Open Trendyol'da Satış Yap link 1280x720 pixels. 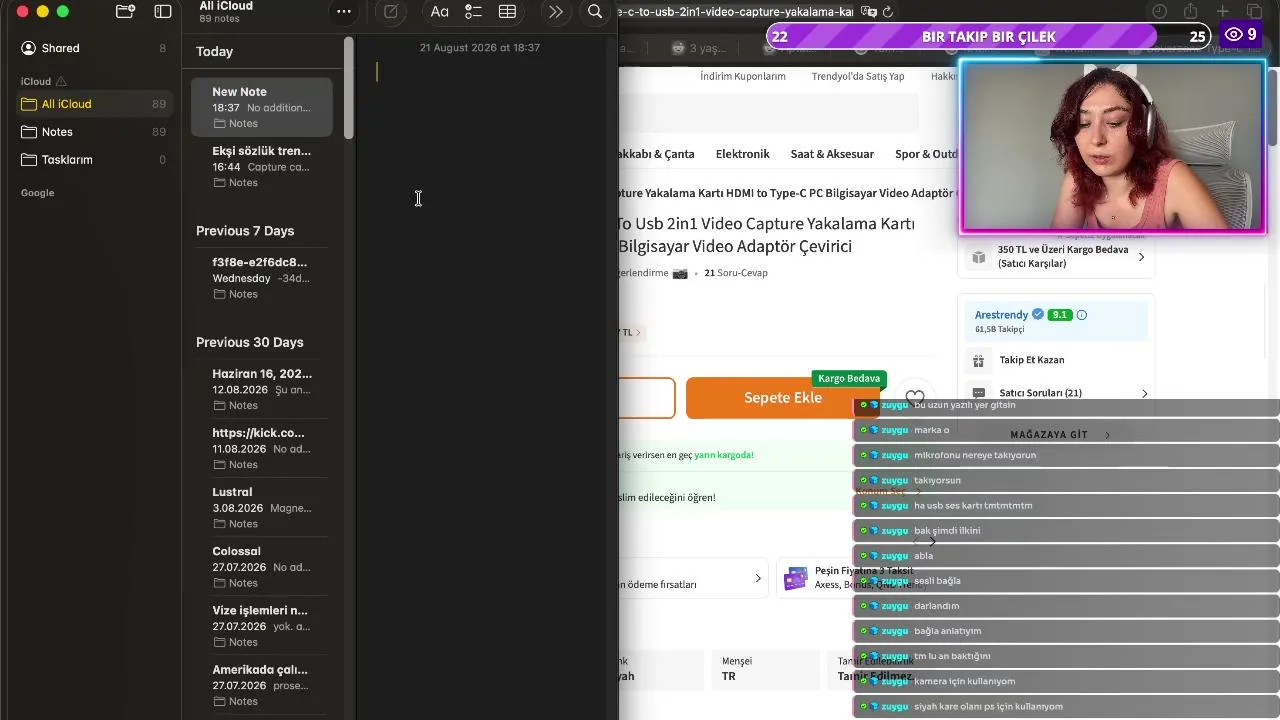coord(858,76)
